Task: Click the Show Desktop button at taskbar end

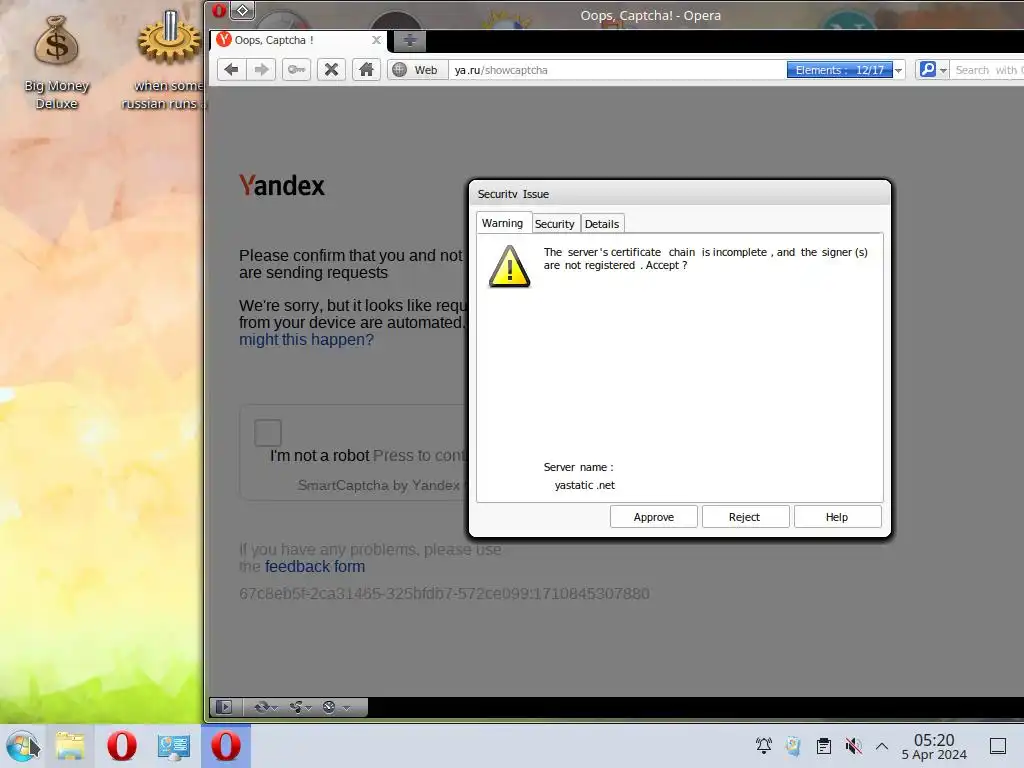Action: (x=998, y=746)
